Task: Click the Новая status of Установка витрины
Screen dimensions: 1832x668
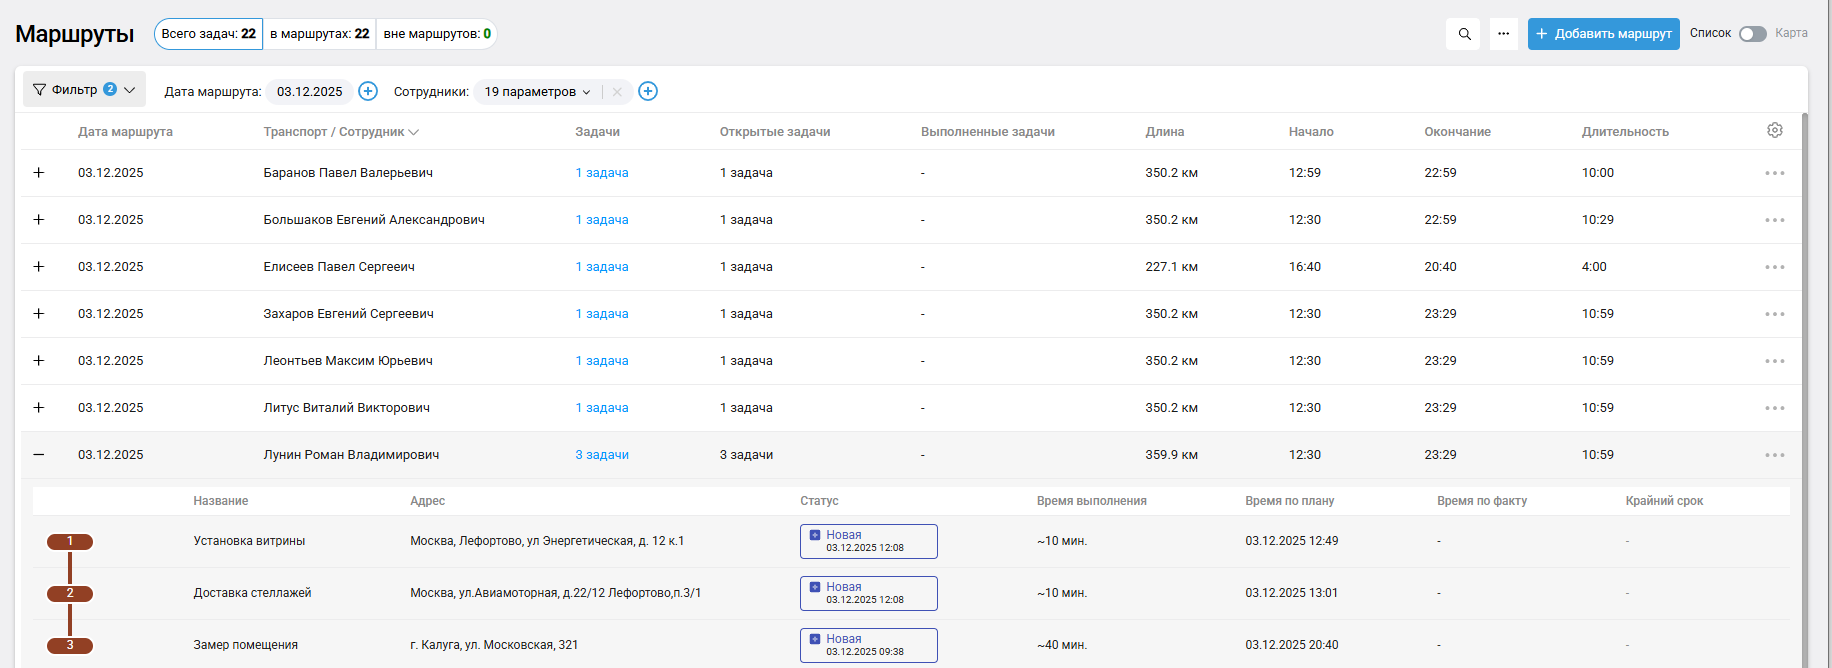Action: [868, 541]
